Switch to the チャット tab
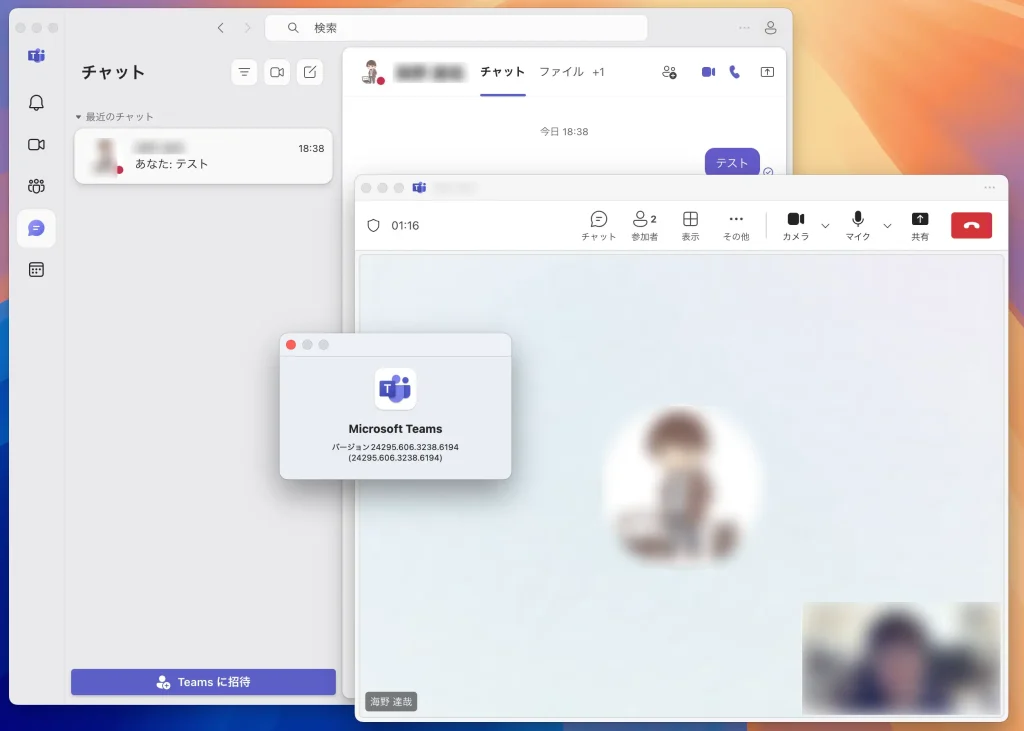Viewport: 1024px width, 731px height. point(502,72)
